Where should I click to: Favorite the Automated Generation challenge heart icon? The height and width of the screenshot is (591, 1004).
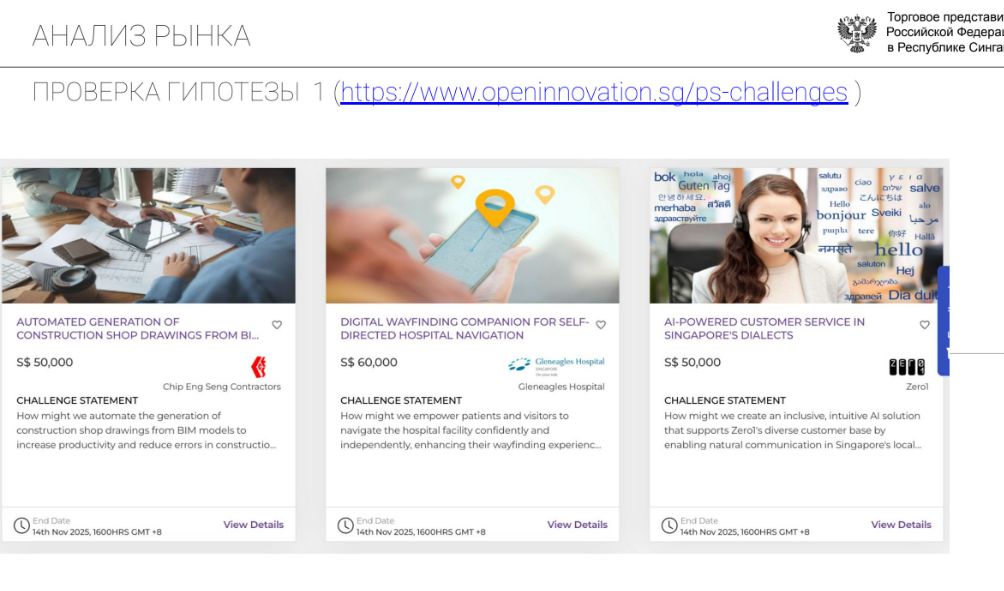[277, 325]
